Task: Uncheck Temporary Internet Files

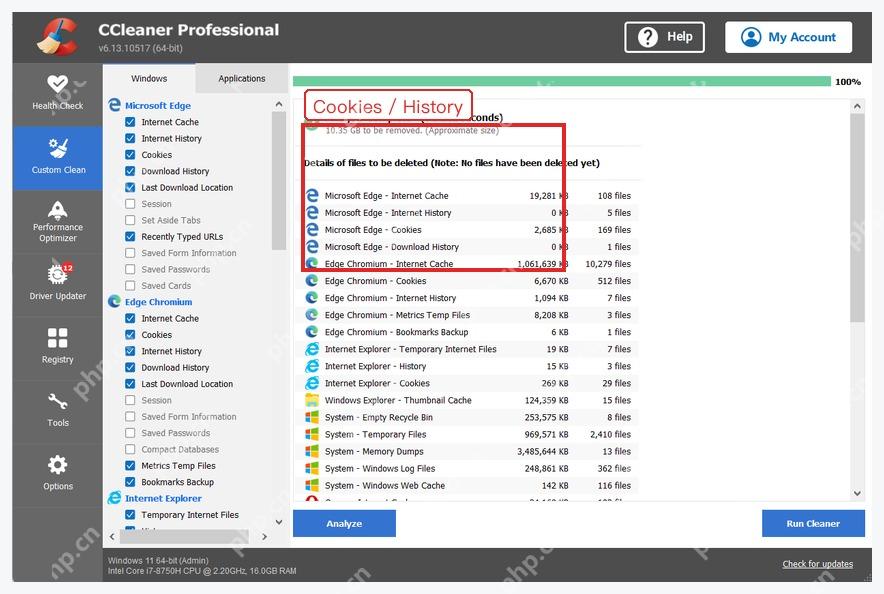Action: [130, 515]
